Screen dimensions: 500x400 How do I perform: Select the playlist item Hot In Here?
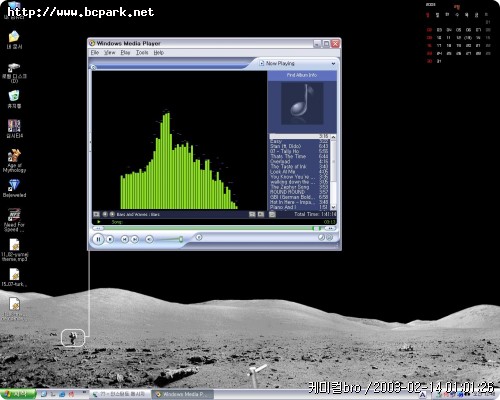[299, 202]
